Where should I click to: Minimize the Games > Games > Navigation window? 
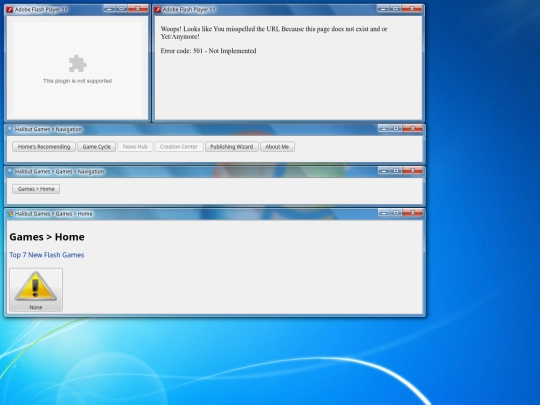384,170
